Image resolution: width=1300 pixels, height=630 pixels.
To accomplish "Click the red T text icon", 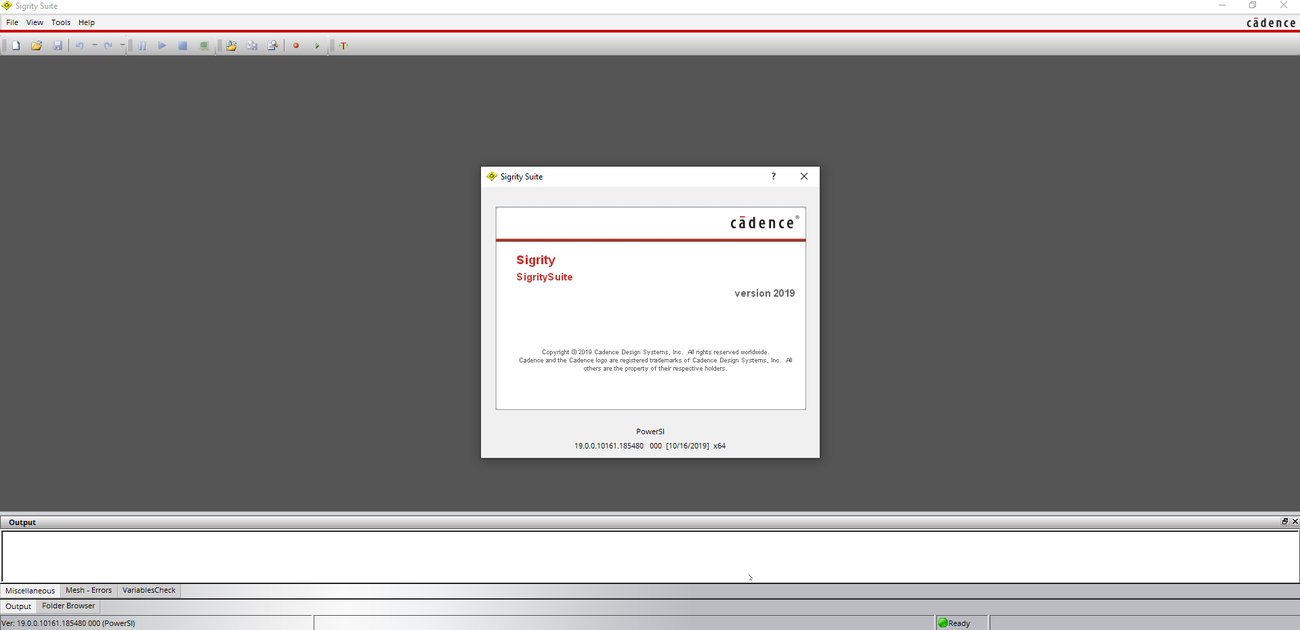I will [x=343, y=46].
